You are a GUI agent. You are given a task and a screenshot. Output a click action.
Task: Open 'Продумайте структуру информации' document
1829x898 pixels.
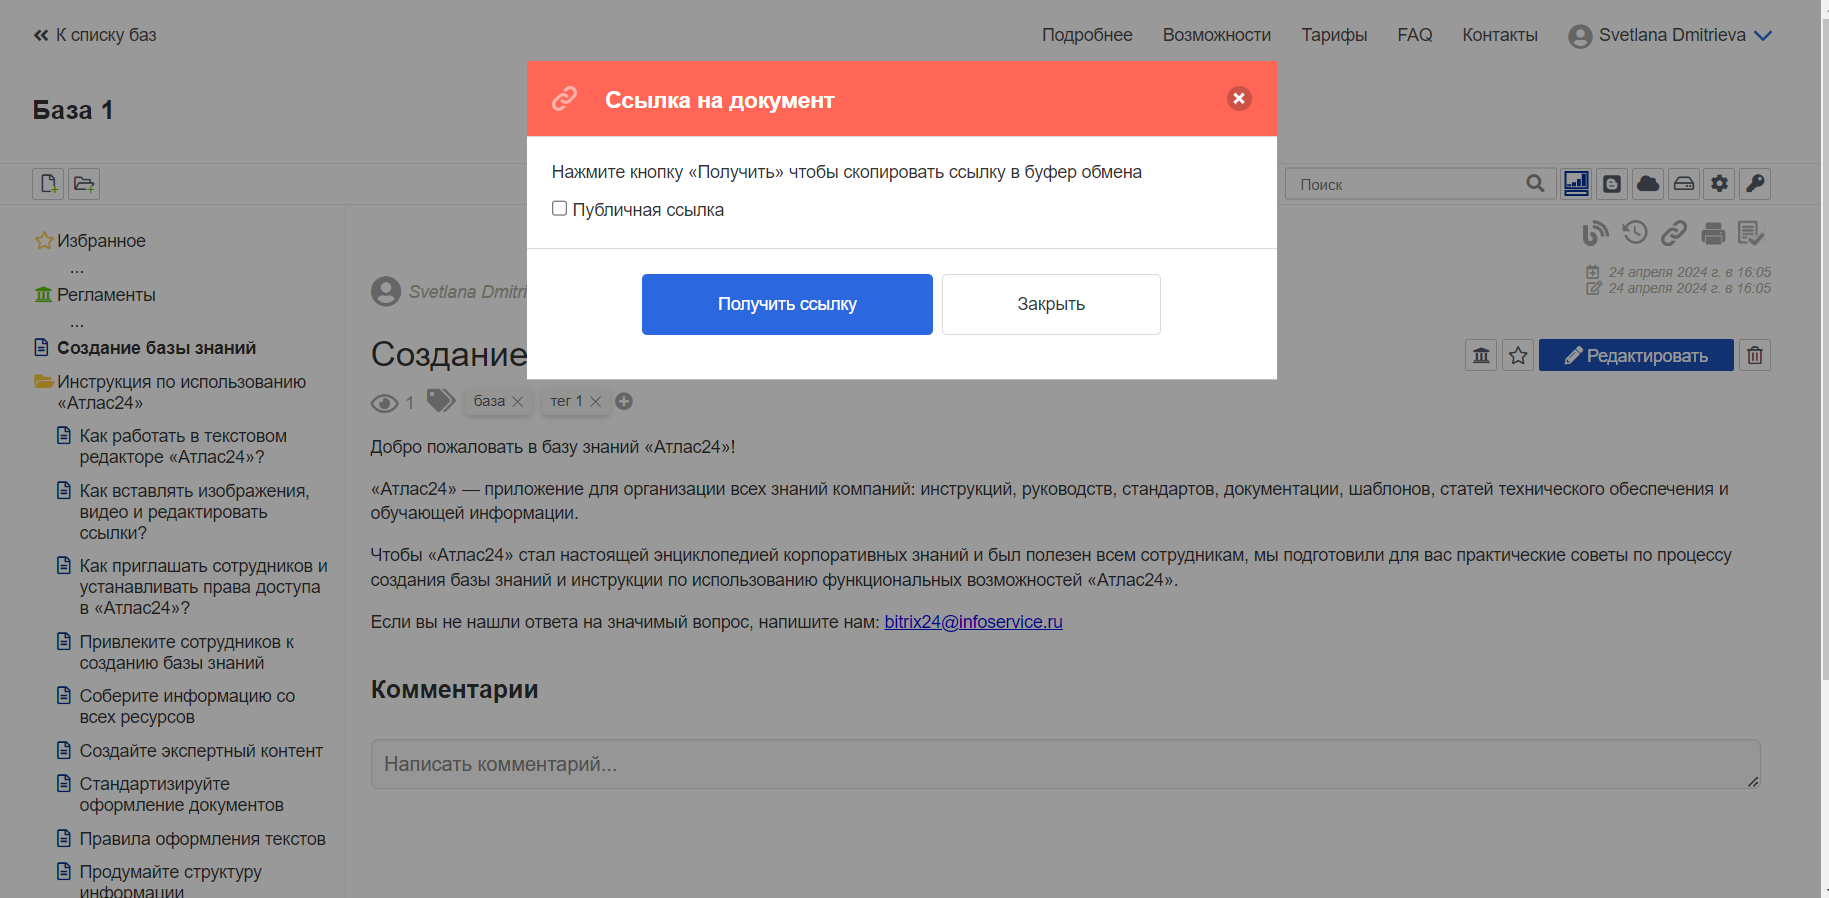(170, 880)
